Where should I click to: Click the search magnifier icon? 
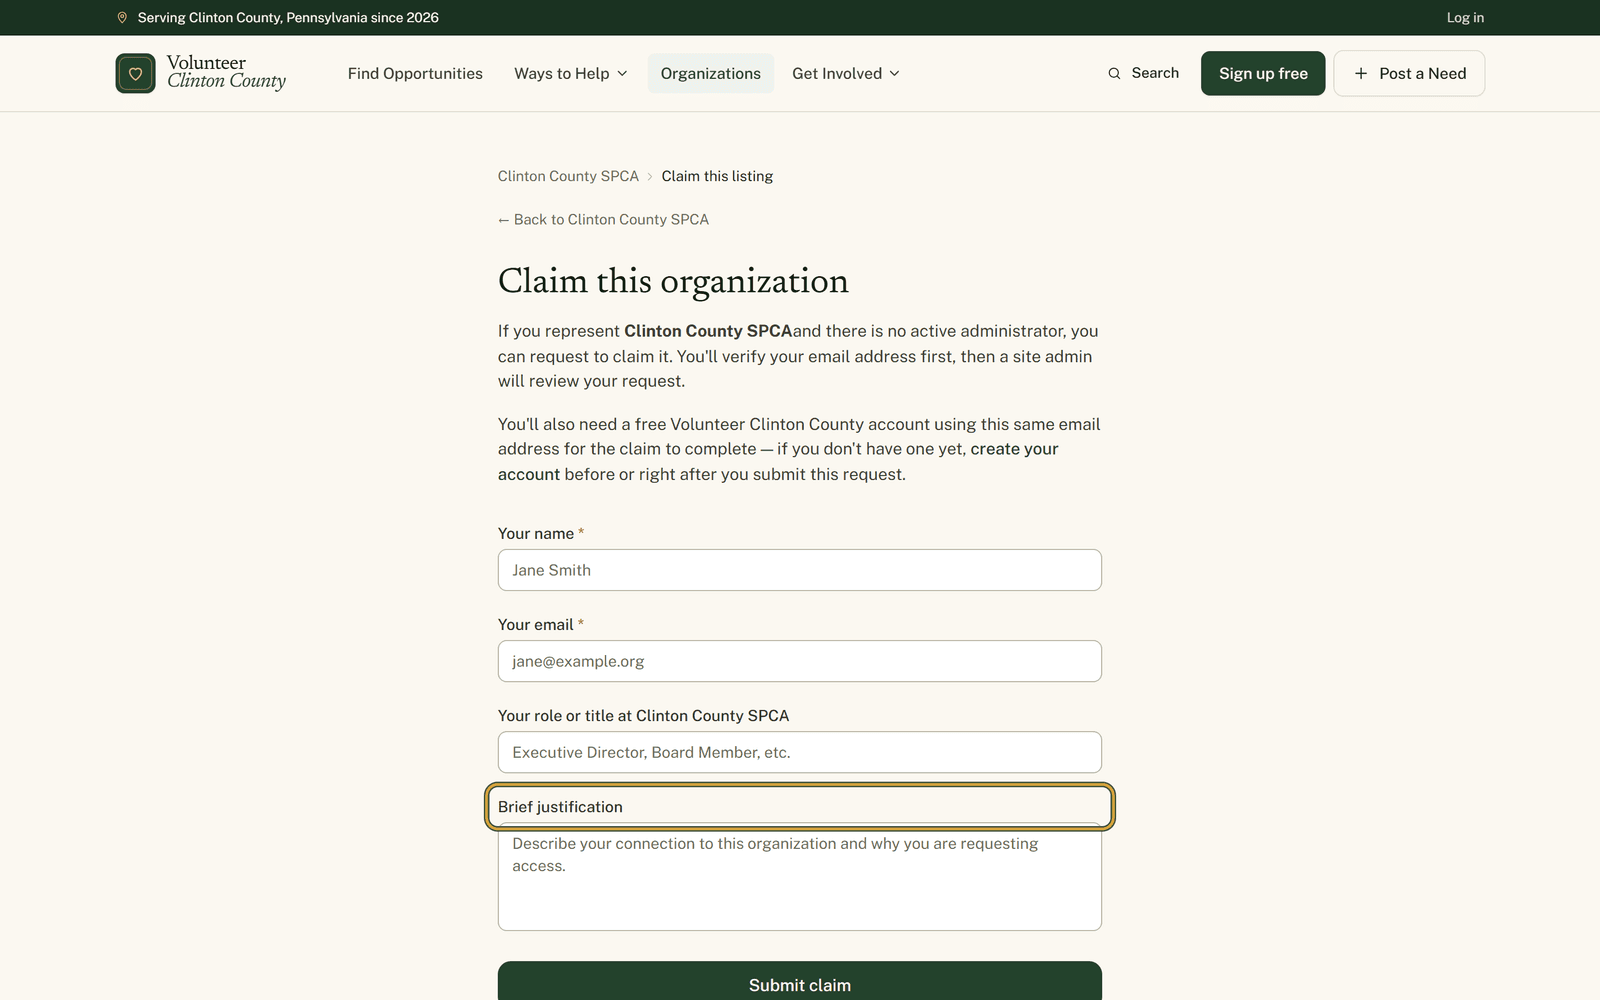click(1114, 73)
